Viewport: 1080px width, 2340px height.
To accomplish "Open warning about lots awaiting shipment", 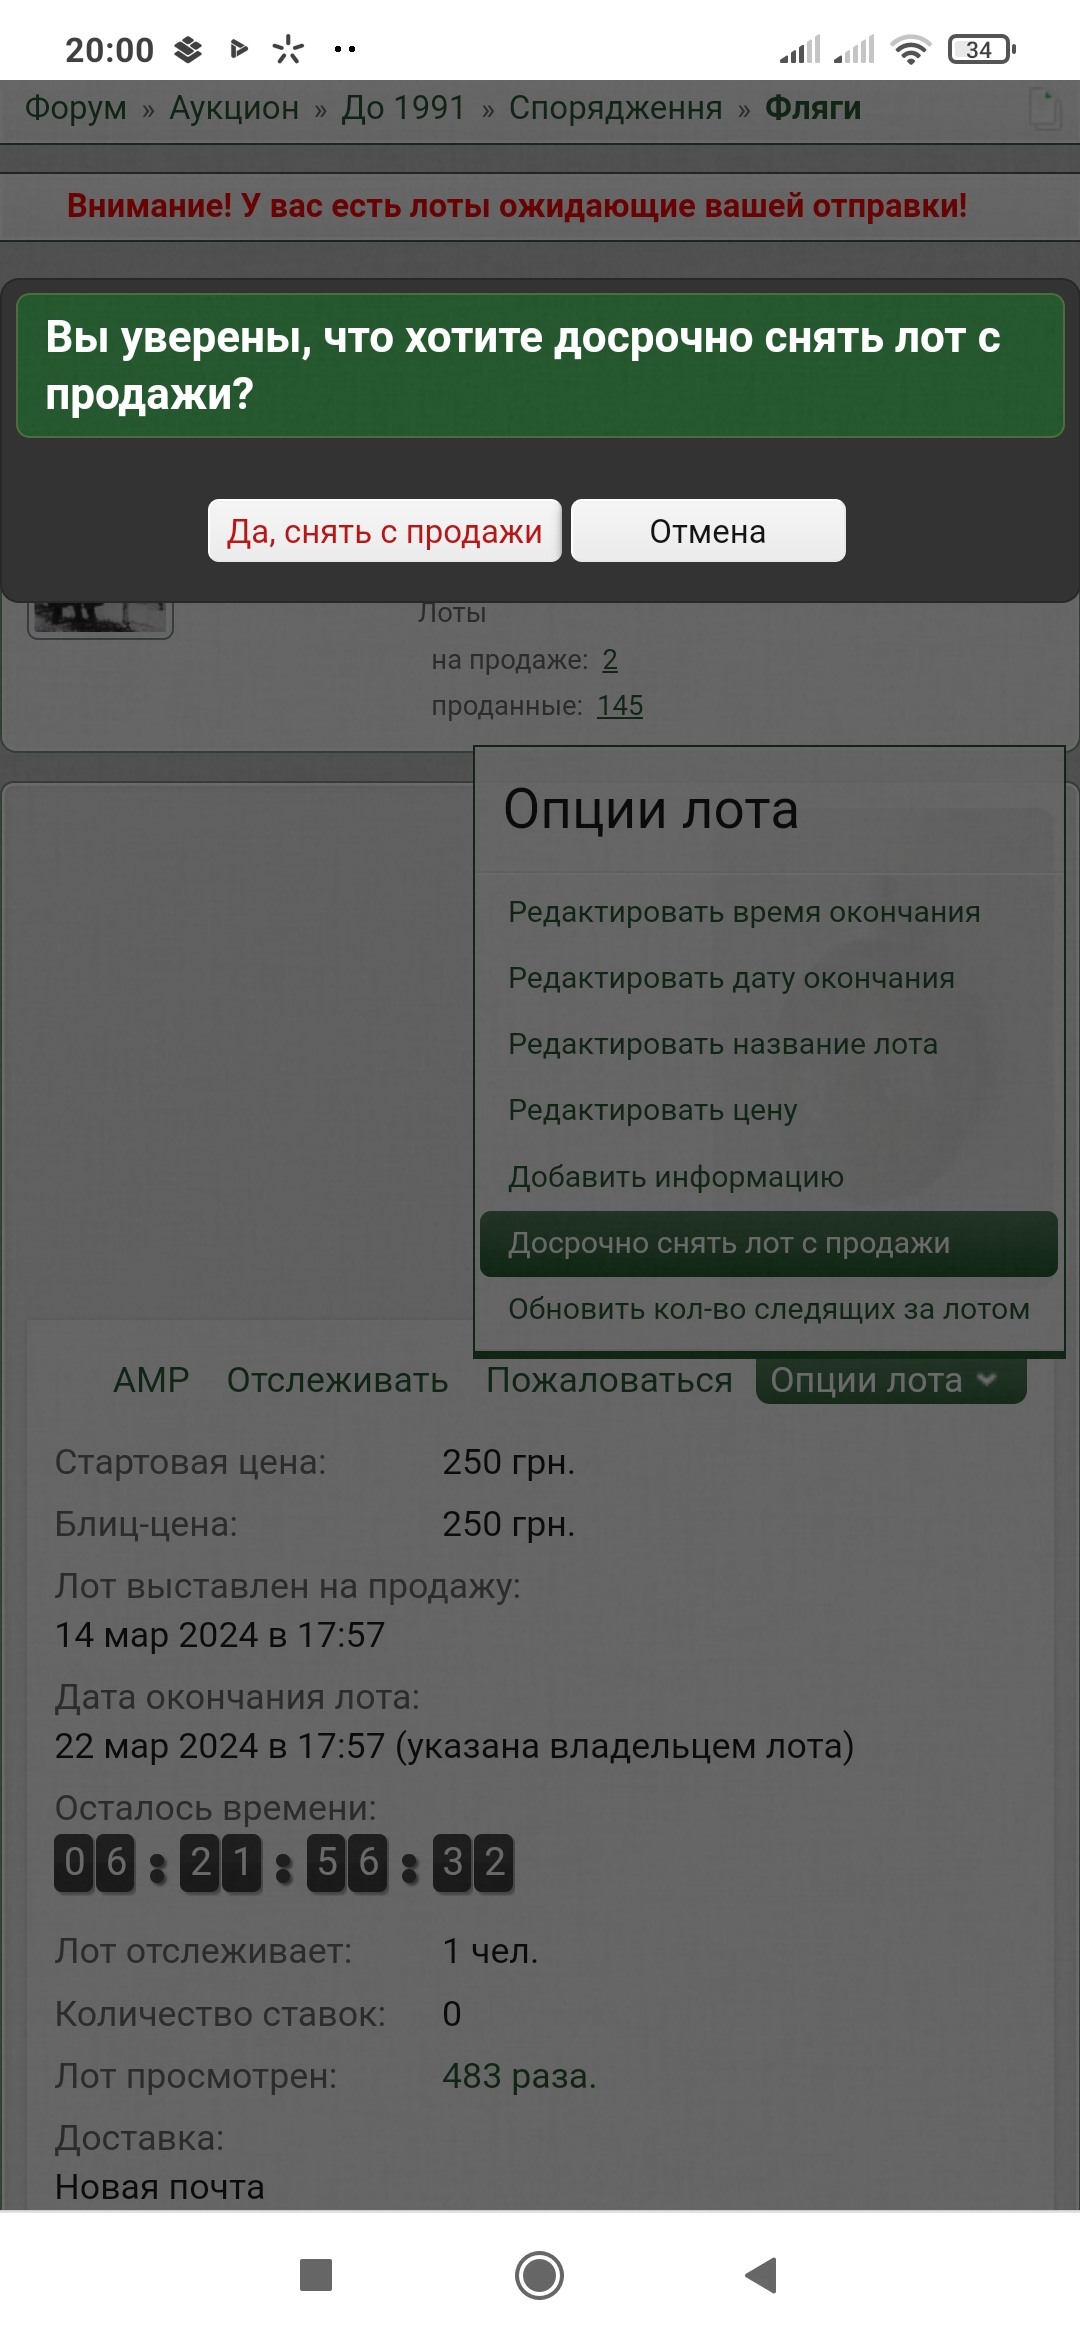I will point(517,206).
